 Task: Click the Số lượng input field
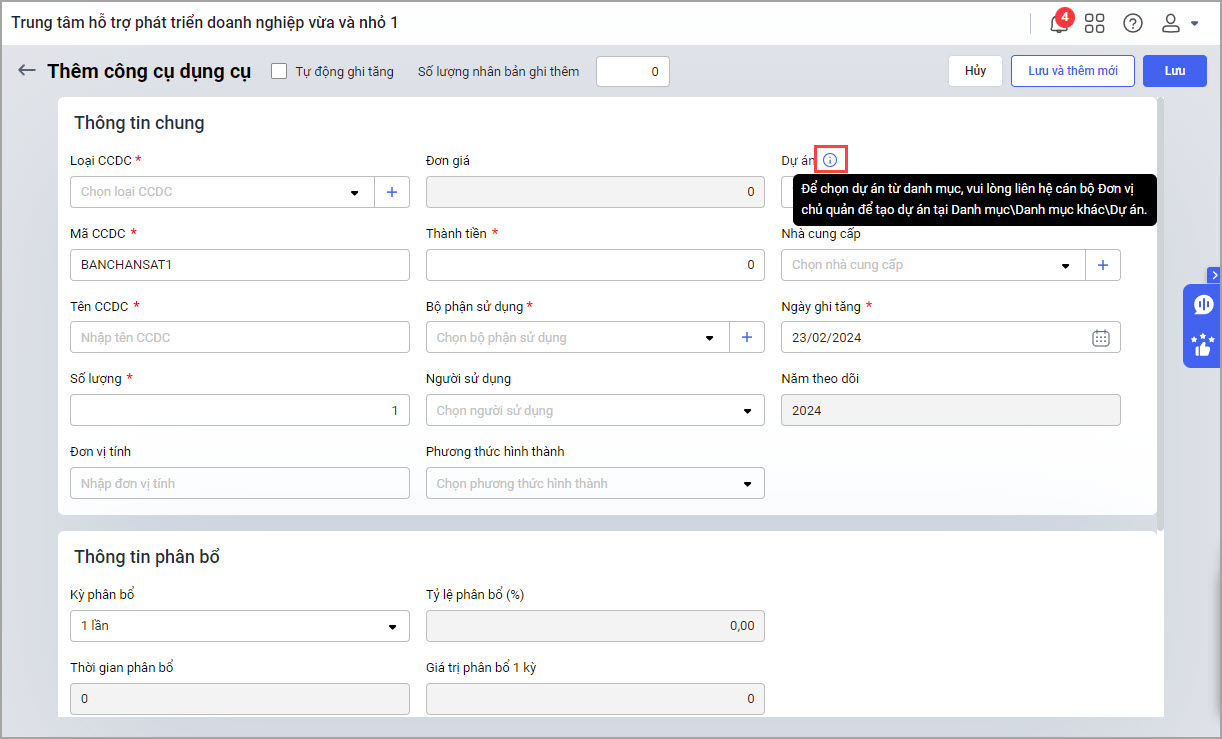point(240,410)
